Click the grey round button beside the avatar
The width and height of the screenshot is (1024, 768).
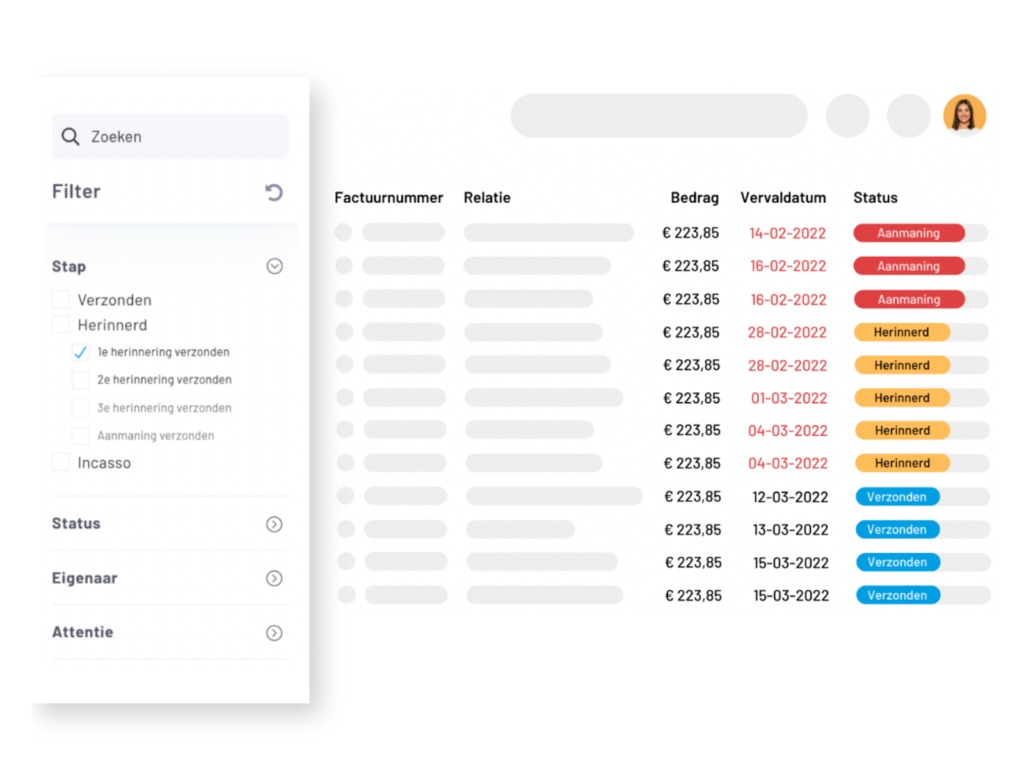[908, 116]
